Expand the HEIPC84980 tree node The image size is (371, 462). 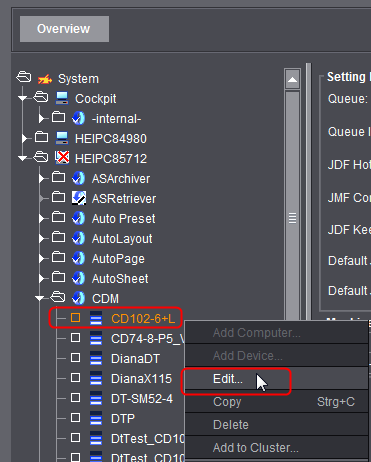24,138
